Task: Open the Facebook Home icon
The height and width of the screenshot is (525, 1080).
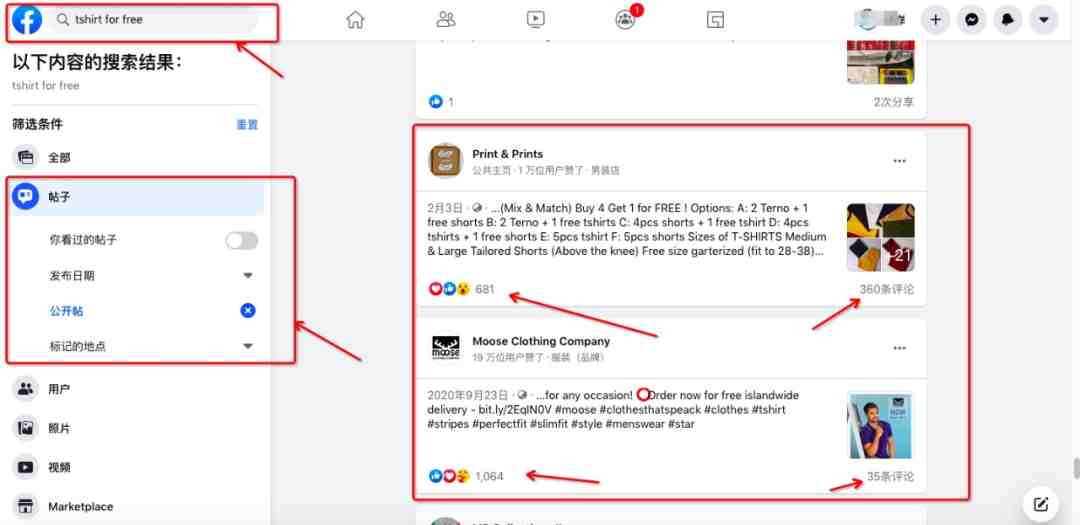Action: pyautogui.click(x=355, y=20)
